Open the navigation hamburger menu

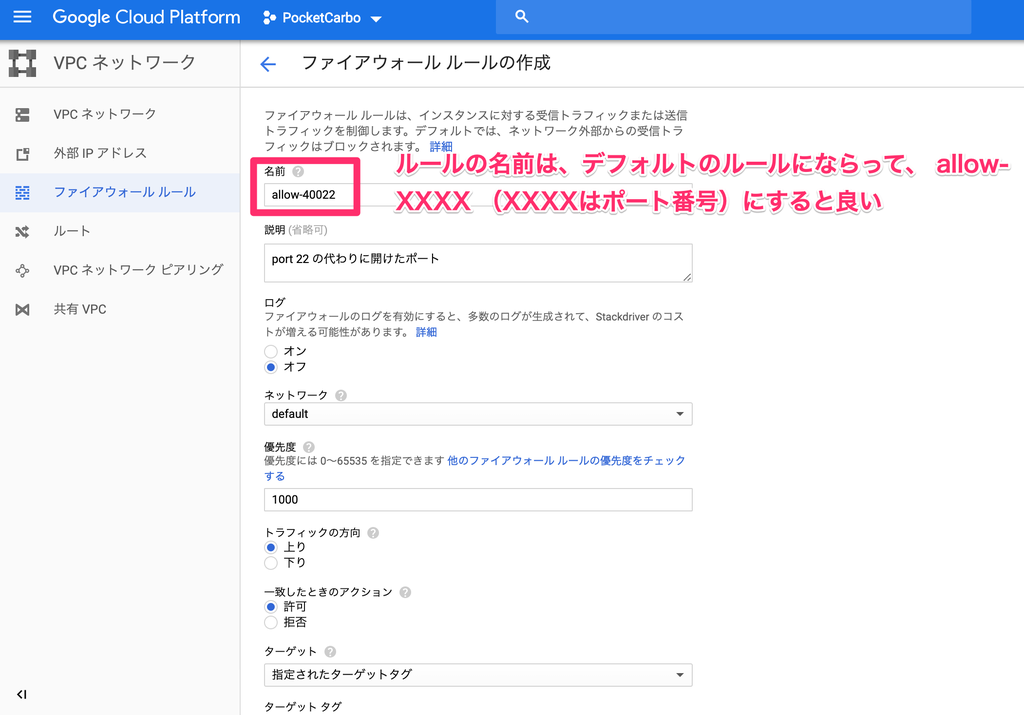(22, 17)
